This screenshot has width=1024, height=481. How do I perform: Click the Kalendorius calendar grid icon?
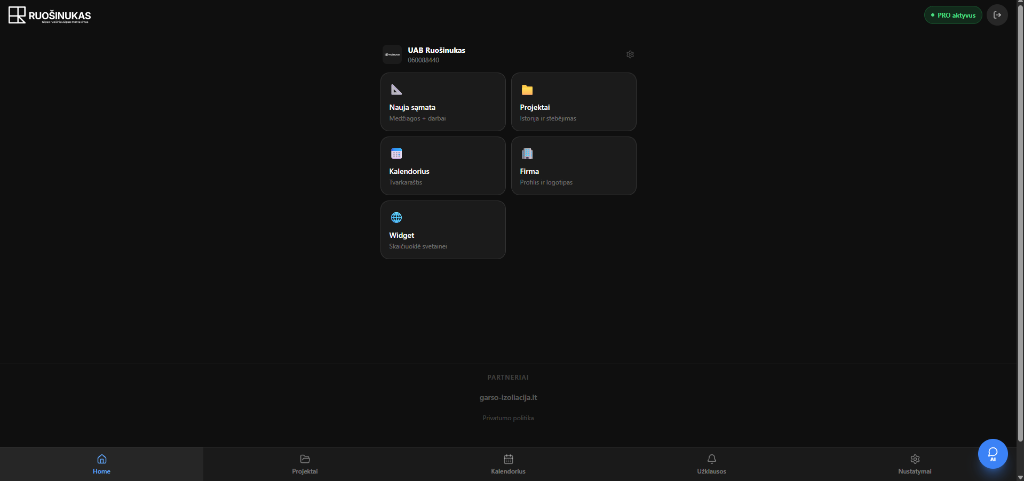point(396,153)
